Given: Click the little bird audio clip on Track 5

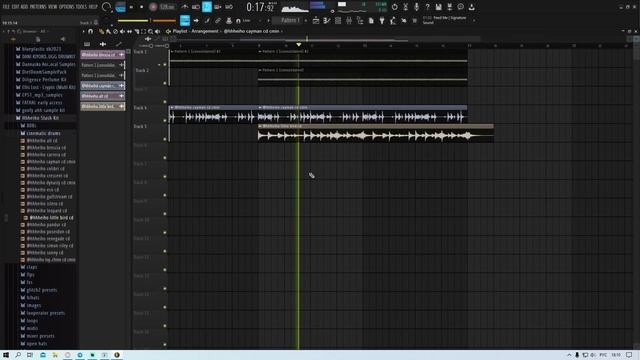Looking at the screenshot, I should point(376,133).
